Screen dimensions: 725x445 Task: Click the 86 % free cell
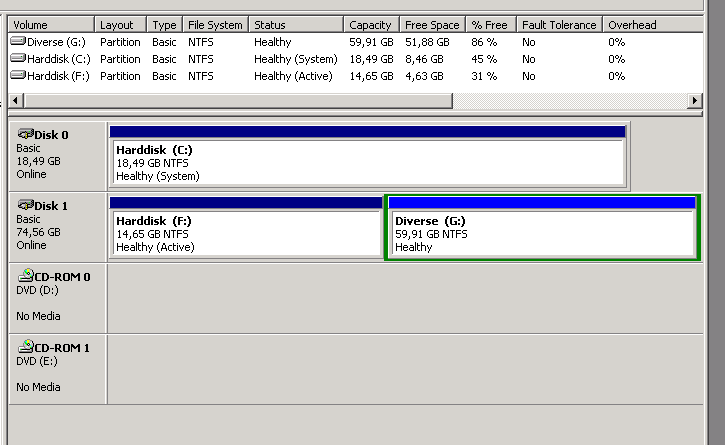coord(484,42)
